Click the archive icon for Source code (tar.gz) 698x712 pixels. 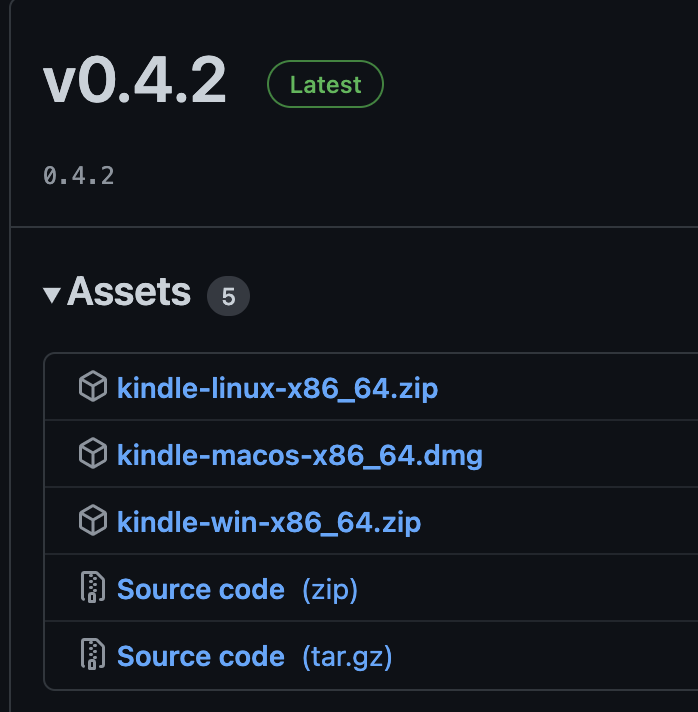click(92, 656)
